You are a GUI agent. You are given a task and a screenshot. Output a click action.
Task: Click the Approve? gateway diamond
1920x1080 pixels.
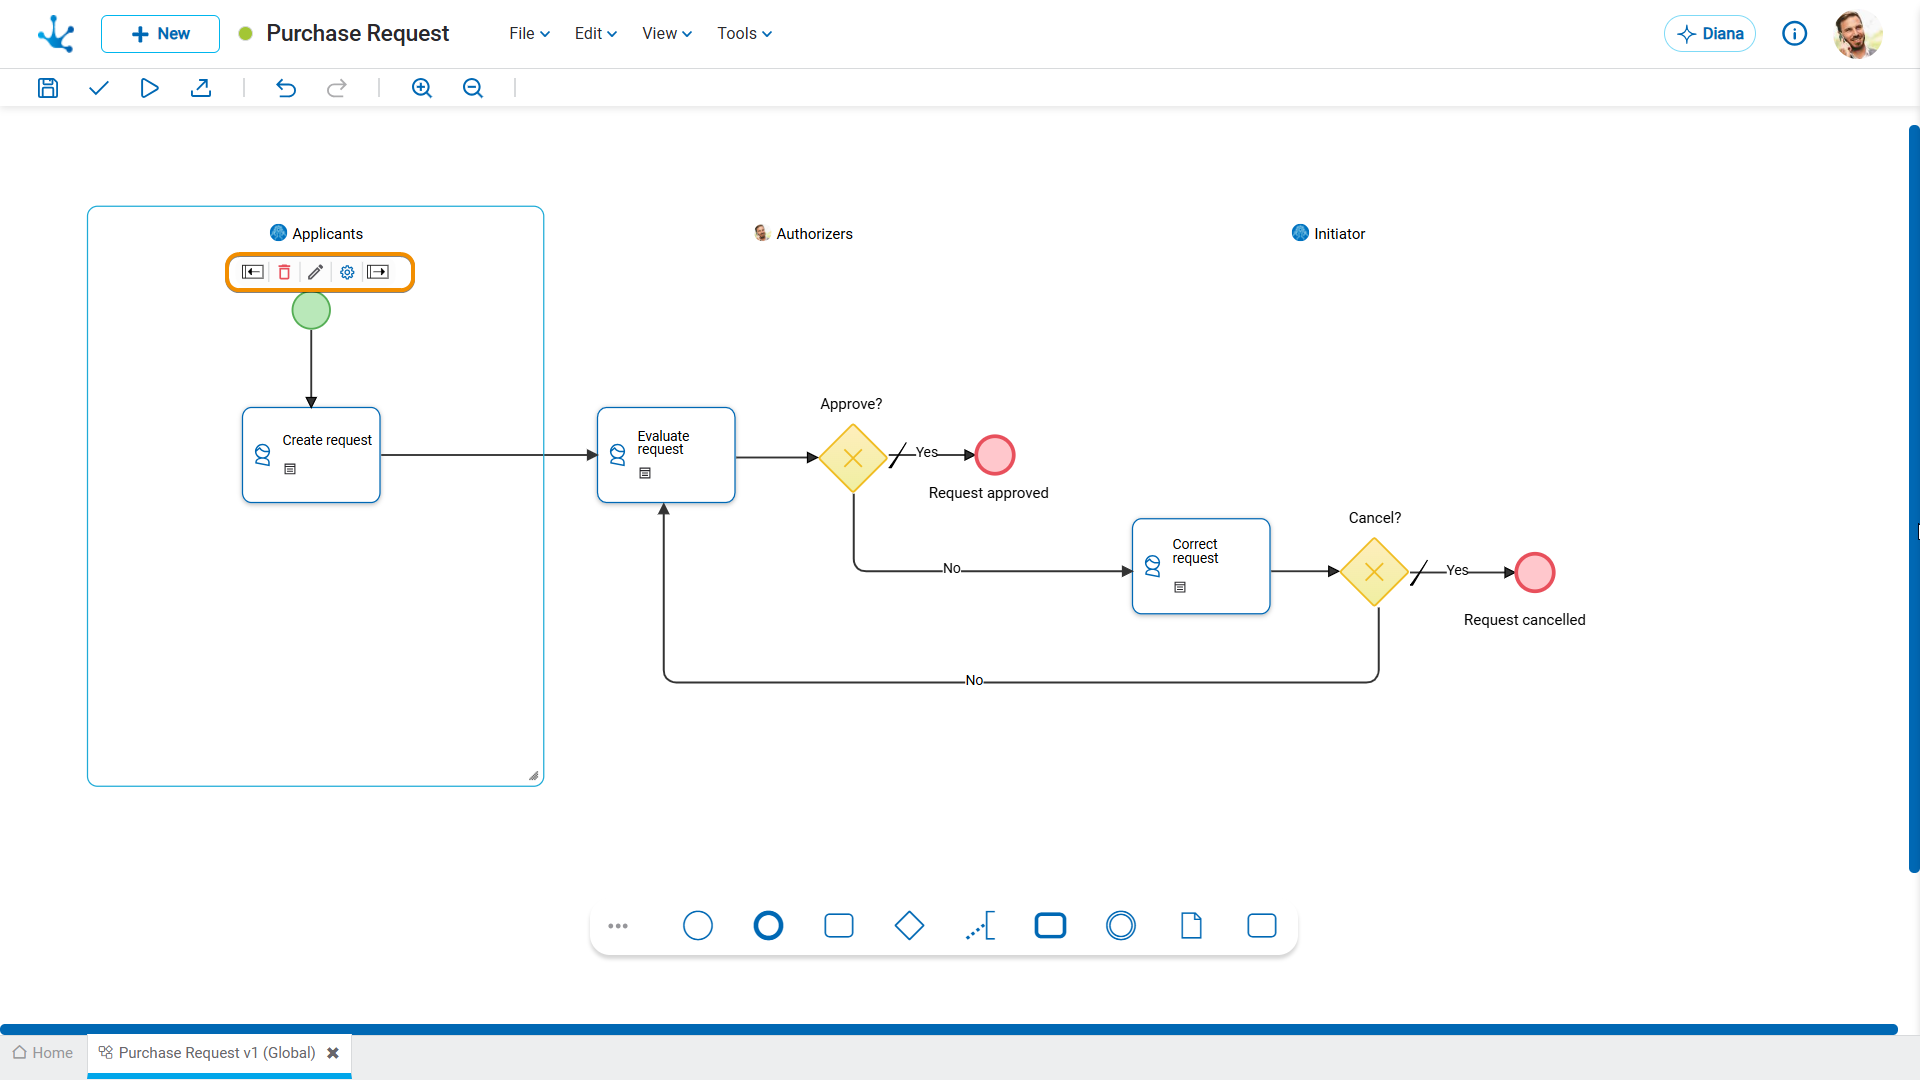point(853,458)
